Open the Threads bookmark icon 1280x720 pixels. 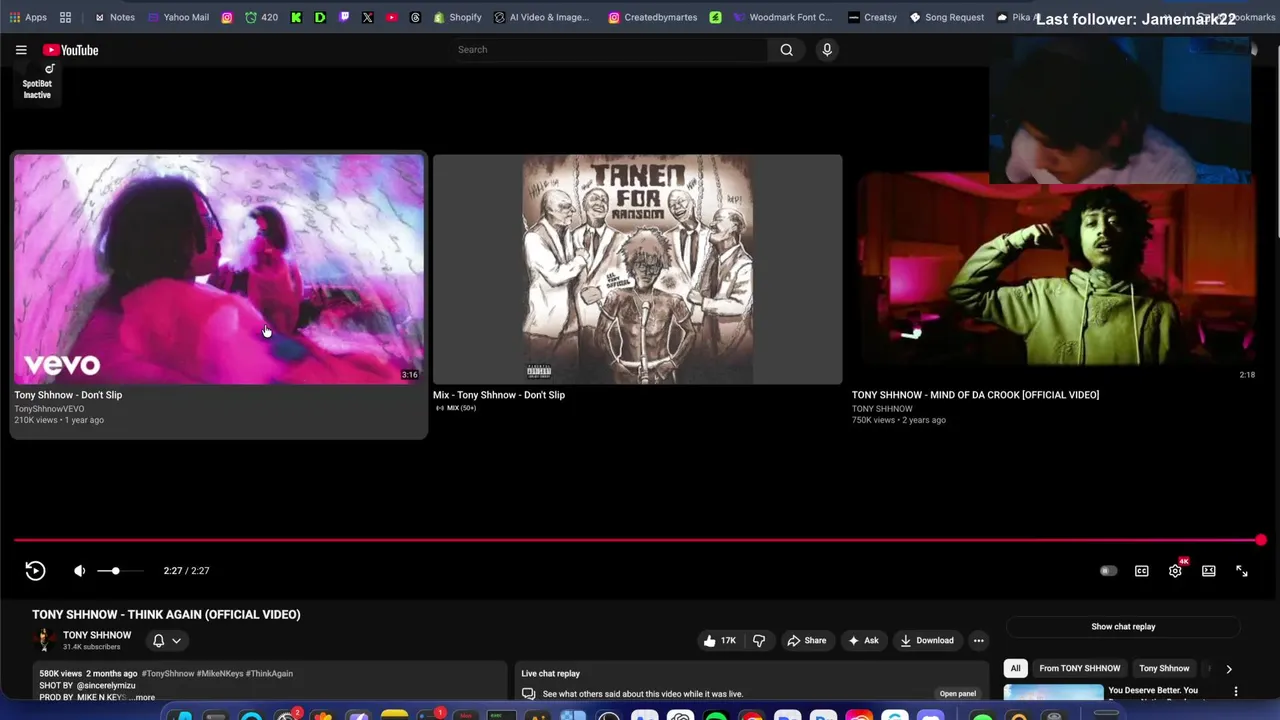[x=415, y=17]
